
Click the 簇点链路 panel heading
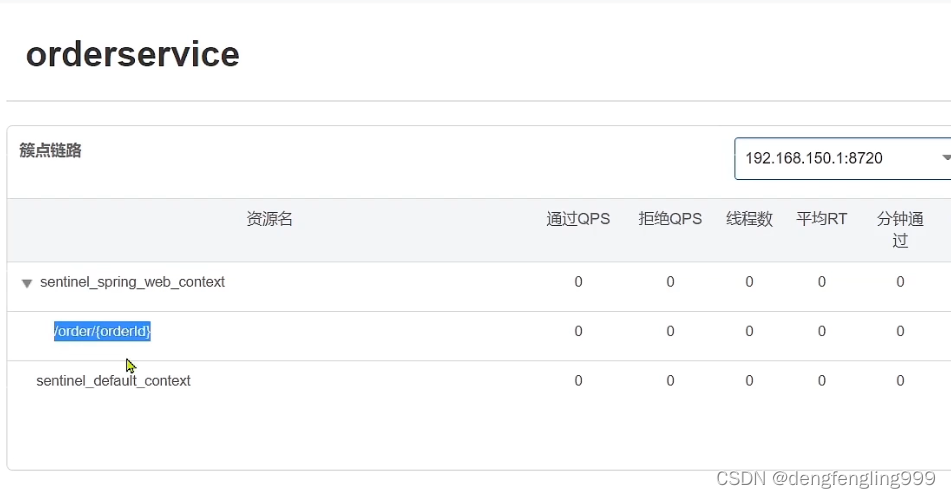click(50, 151)
